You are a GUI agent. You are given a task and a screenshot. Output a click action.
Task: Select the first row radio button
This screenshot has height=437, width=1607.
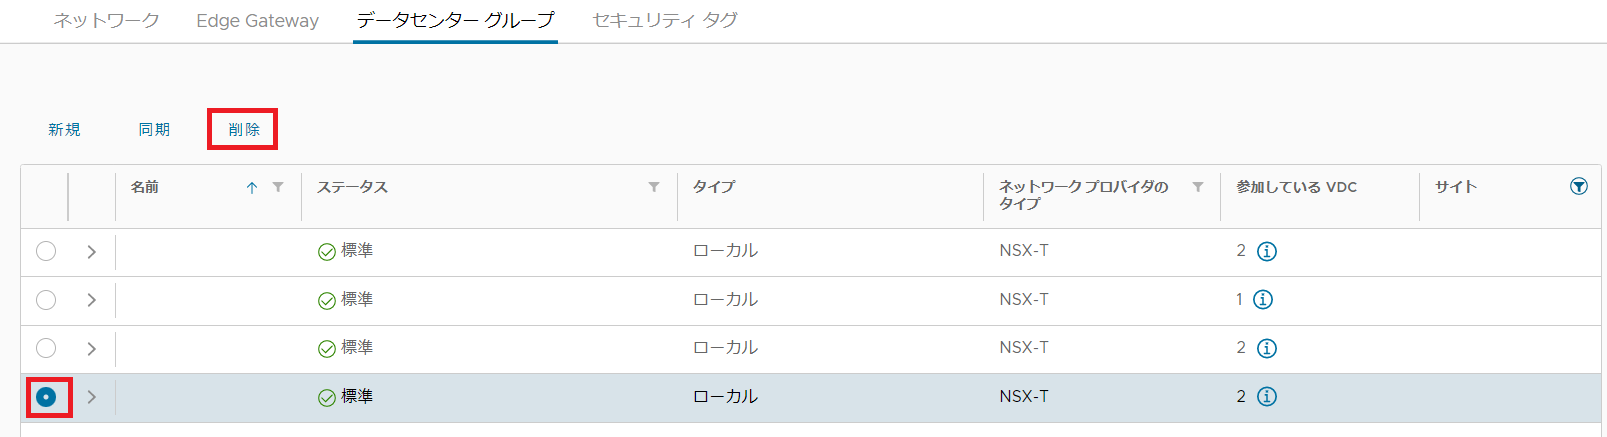(x=46, y=251)
